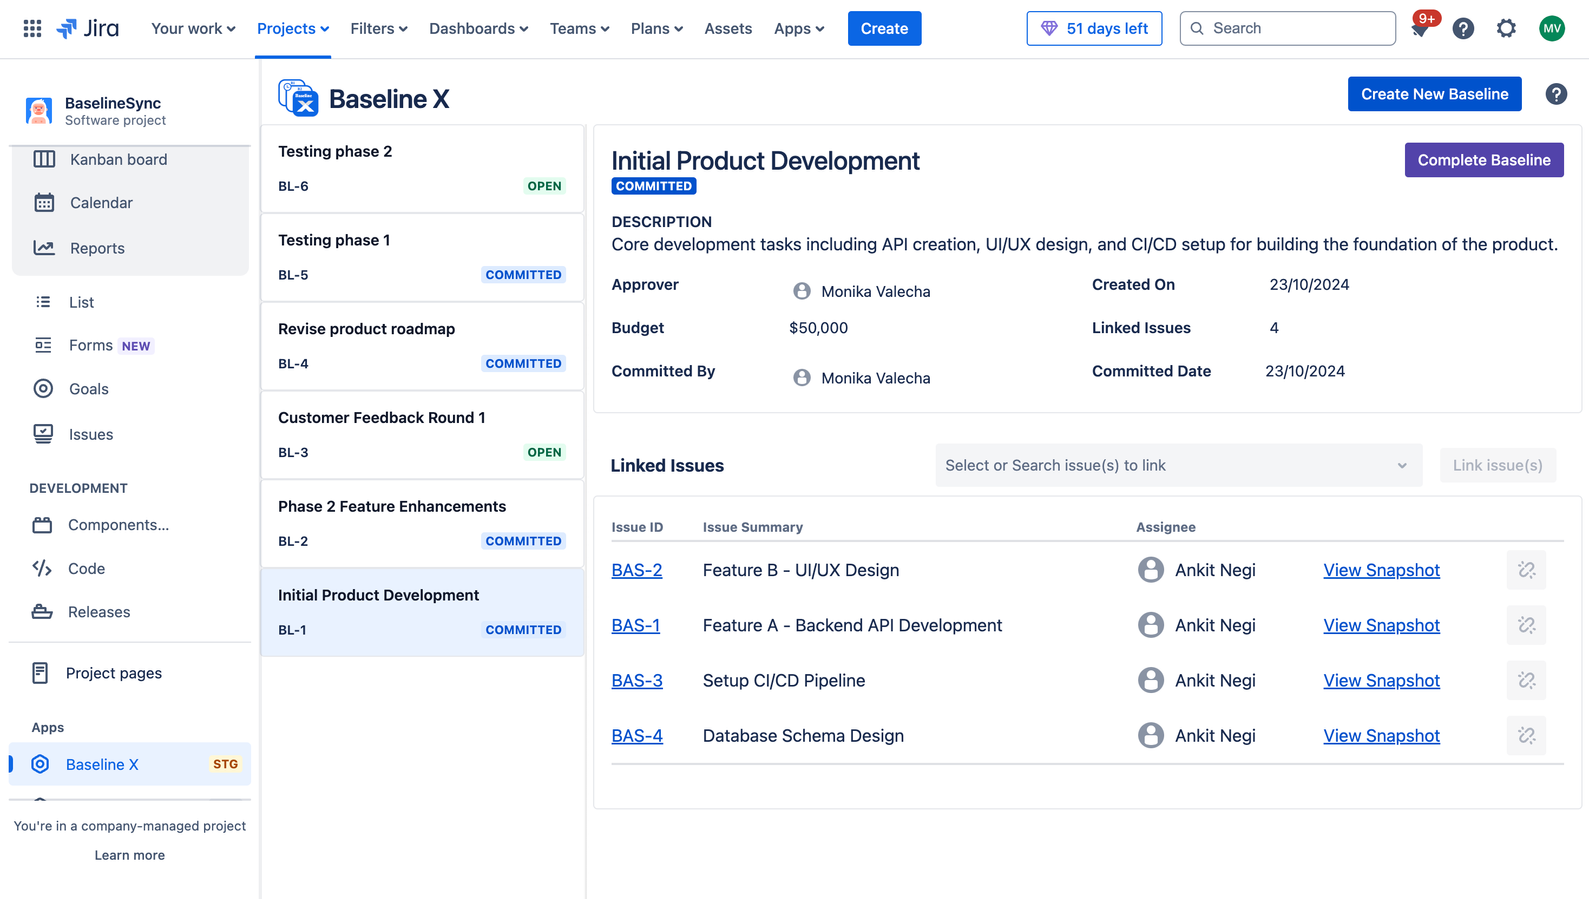Open issue link BAS-3
The width and height of the screenshot is (1589, 899).
coord(637,680)
